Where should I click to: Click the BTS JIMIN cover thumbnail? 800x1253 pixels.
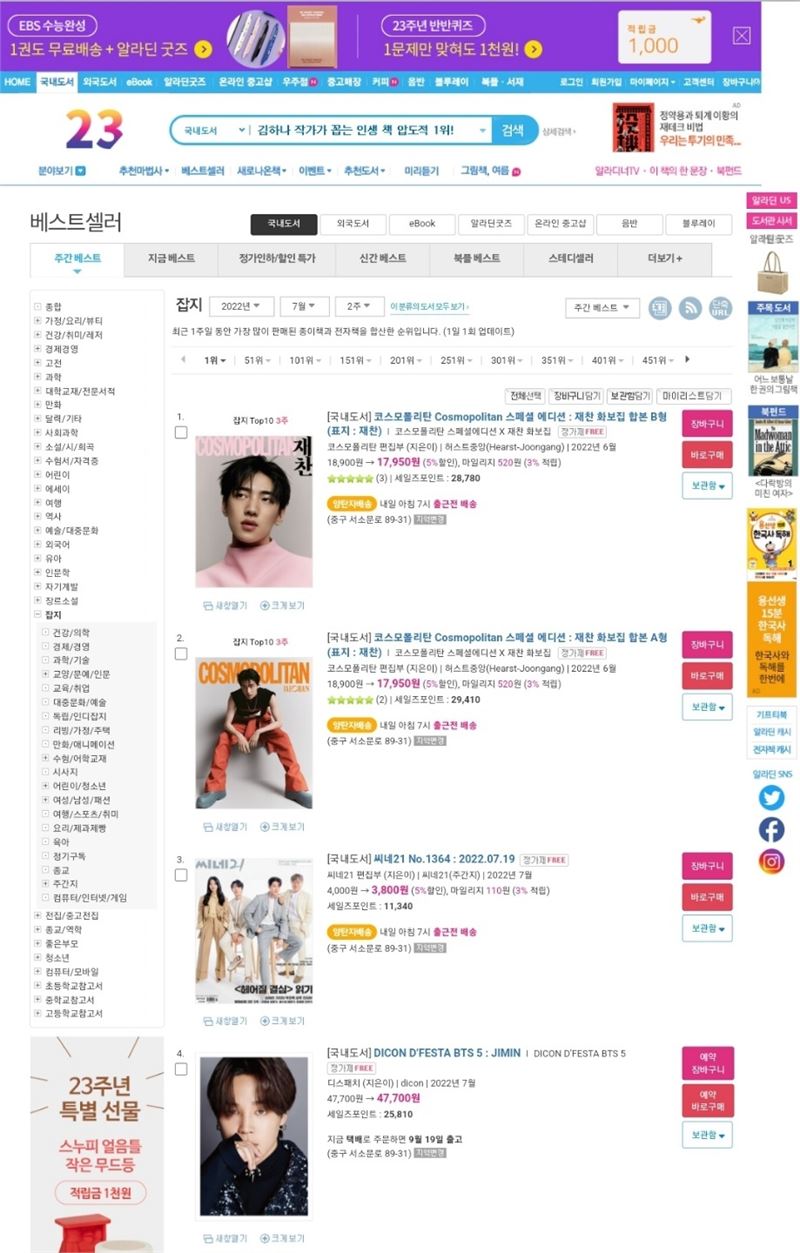[254, 1135]
